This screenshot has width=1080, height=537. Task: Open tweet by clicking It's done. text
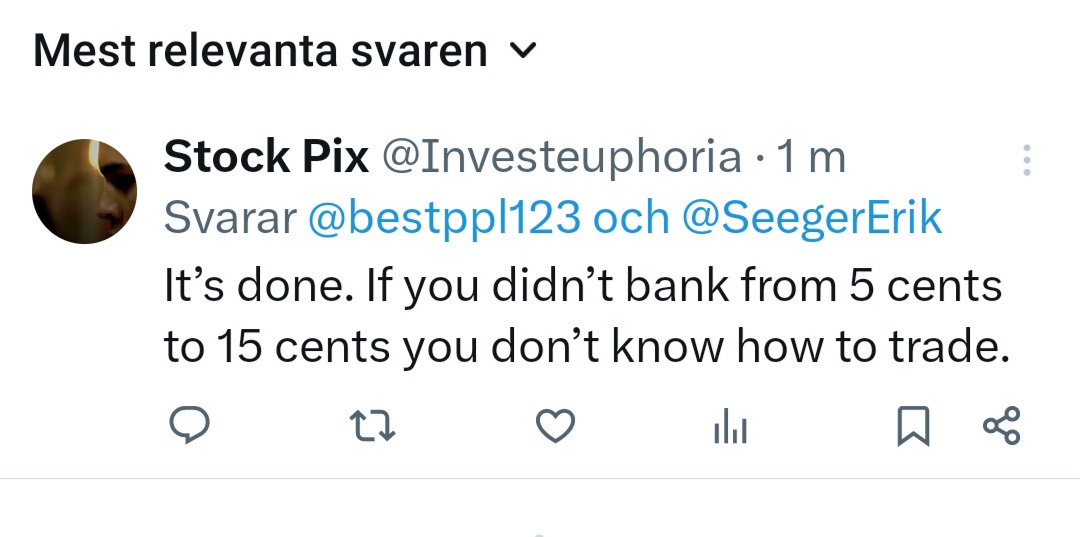coord(259,285)
